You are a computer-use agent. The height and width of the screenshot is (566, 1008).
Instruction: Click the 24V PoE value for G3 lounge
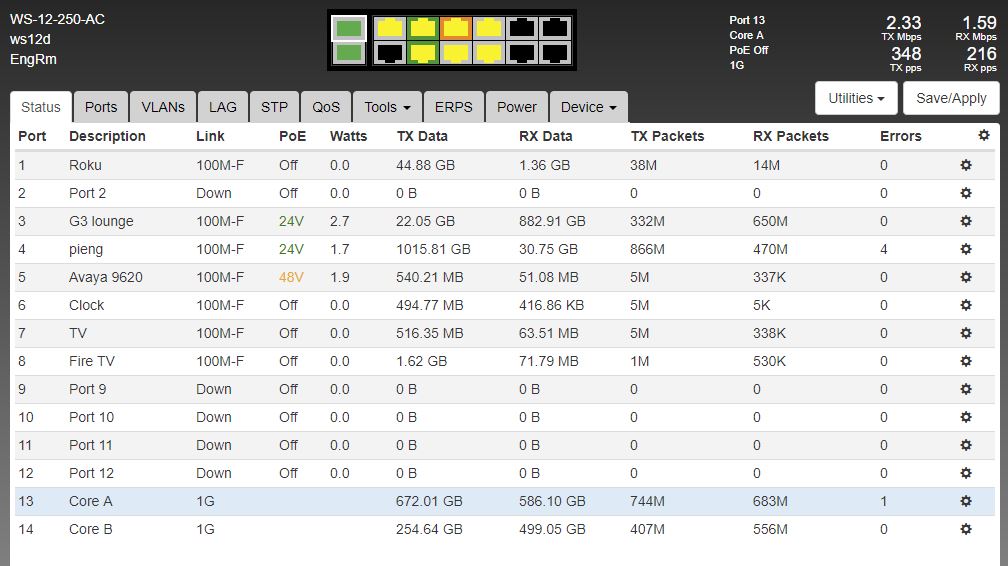(x=291, y=221)
